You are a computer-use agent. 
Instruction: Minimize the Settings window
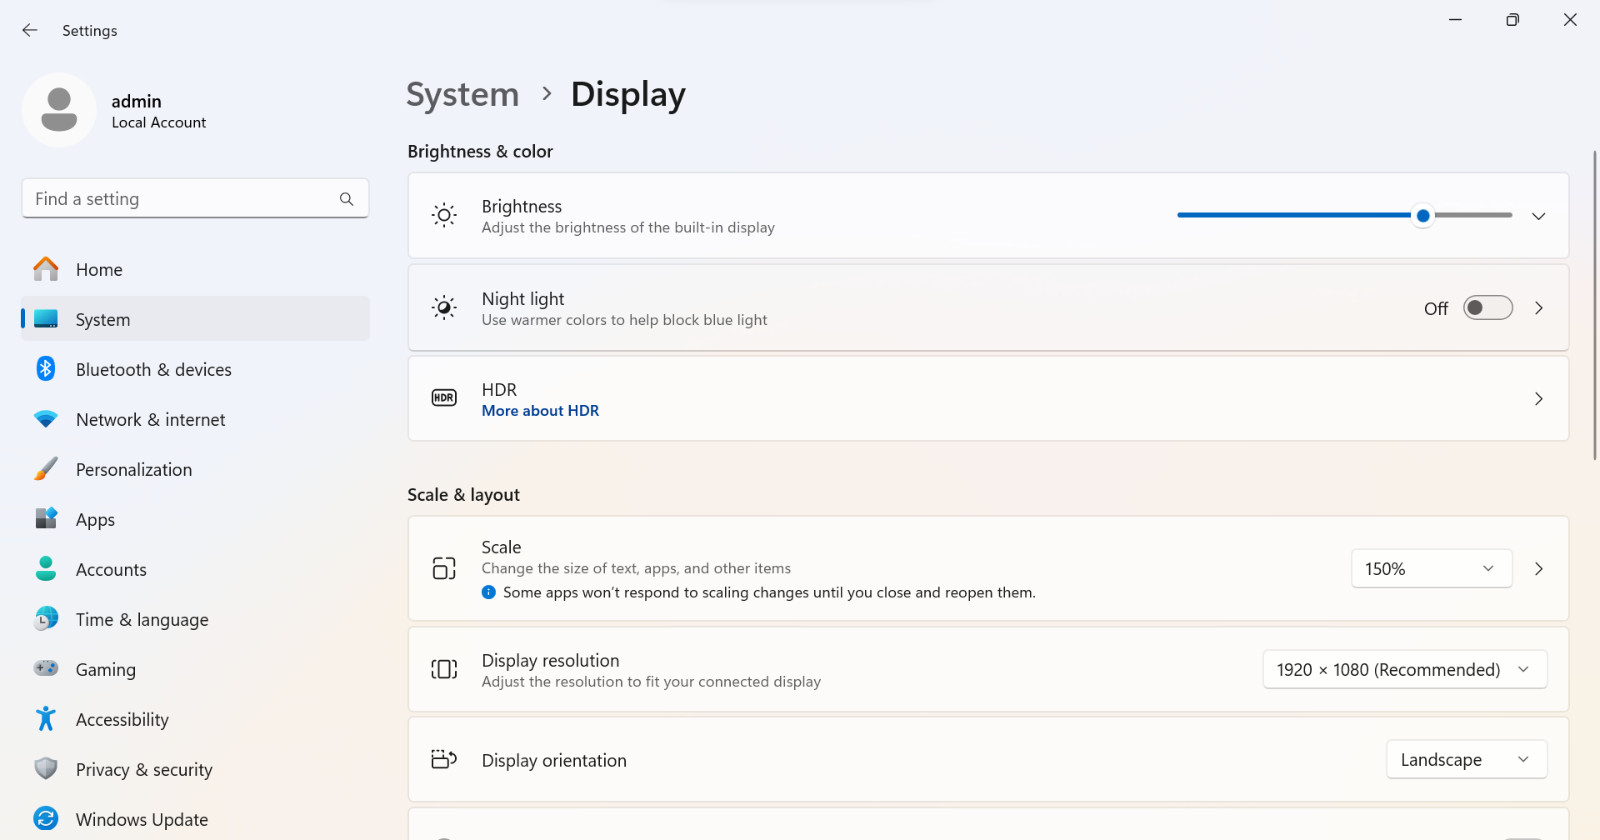coord(1455,20)
